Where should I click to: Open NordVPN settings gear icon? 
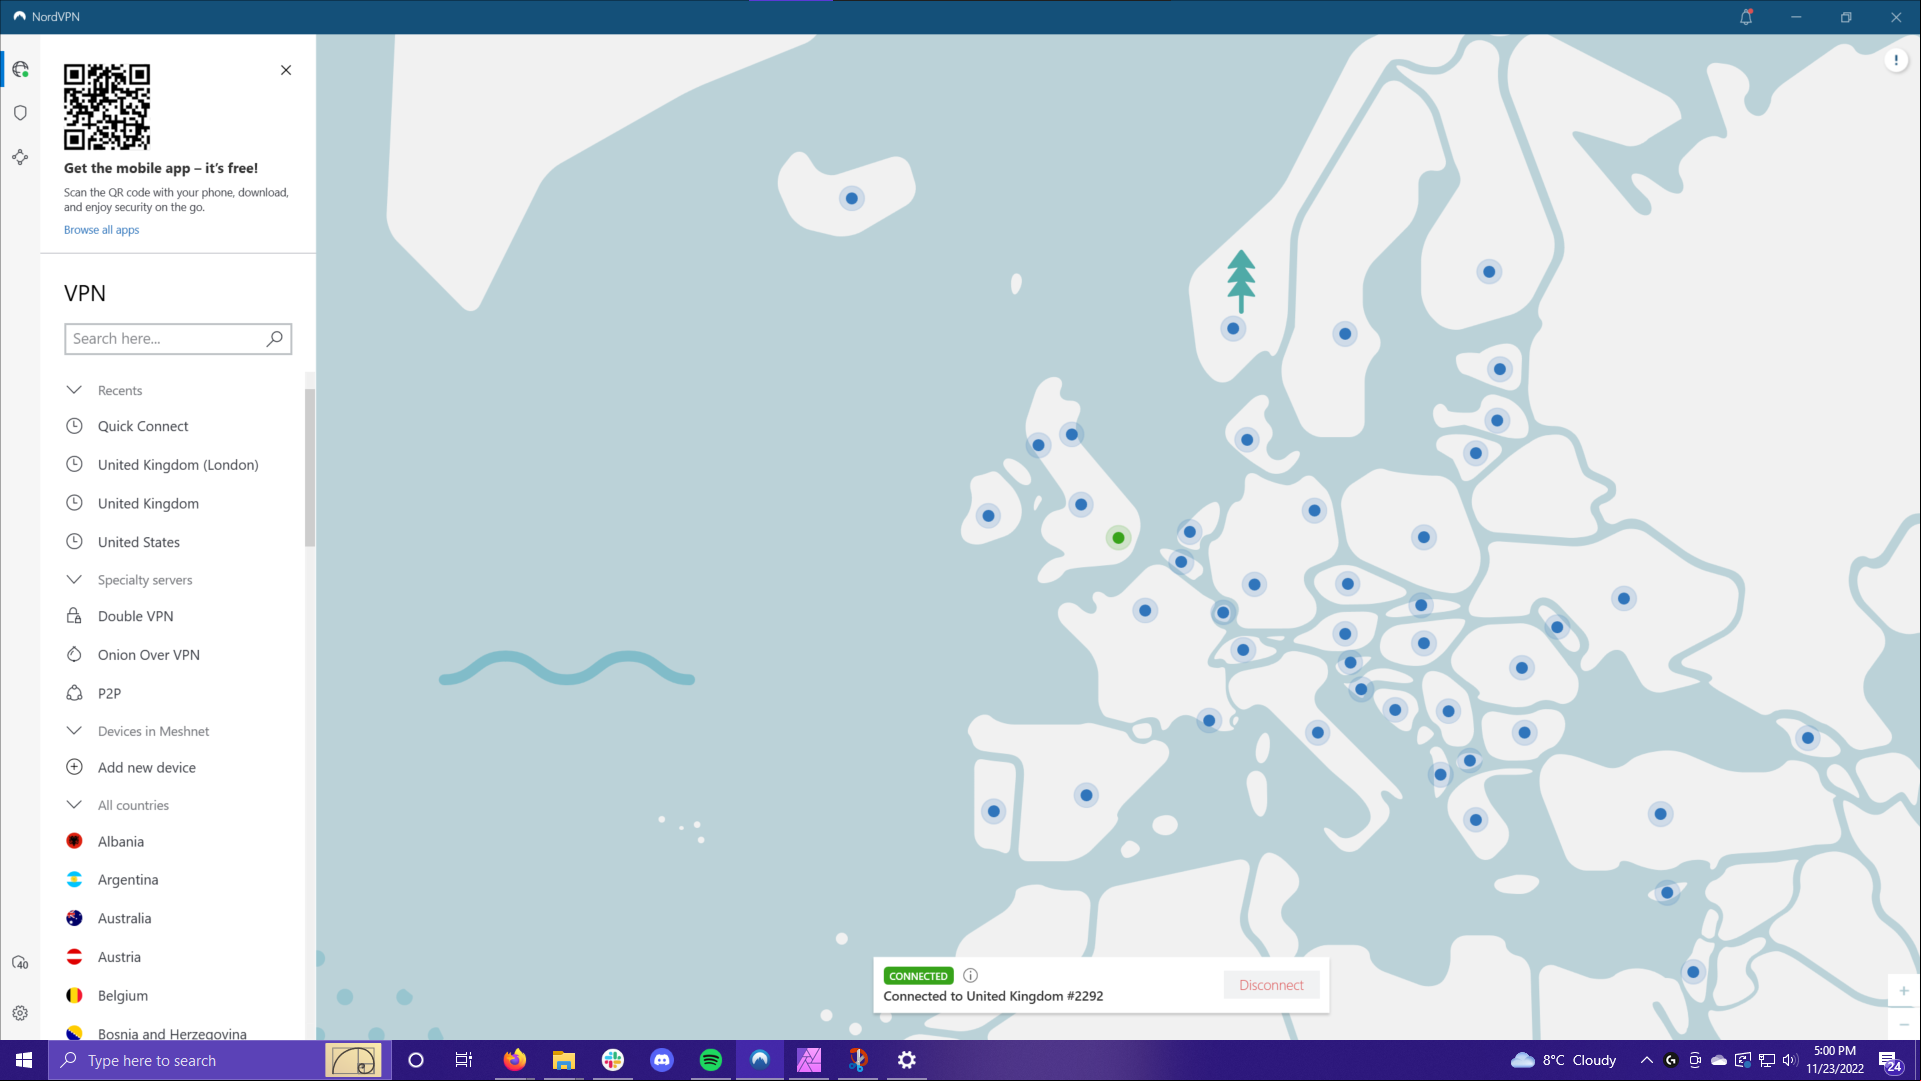pos(20,1013)
